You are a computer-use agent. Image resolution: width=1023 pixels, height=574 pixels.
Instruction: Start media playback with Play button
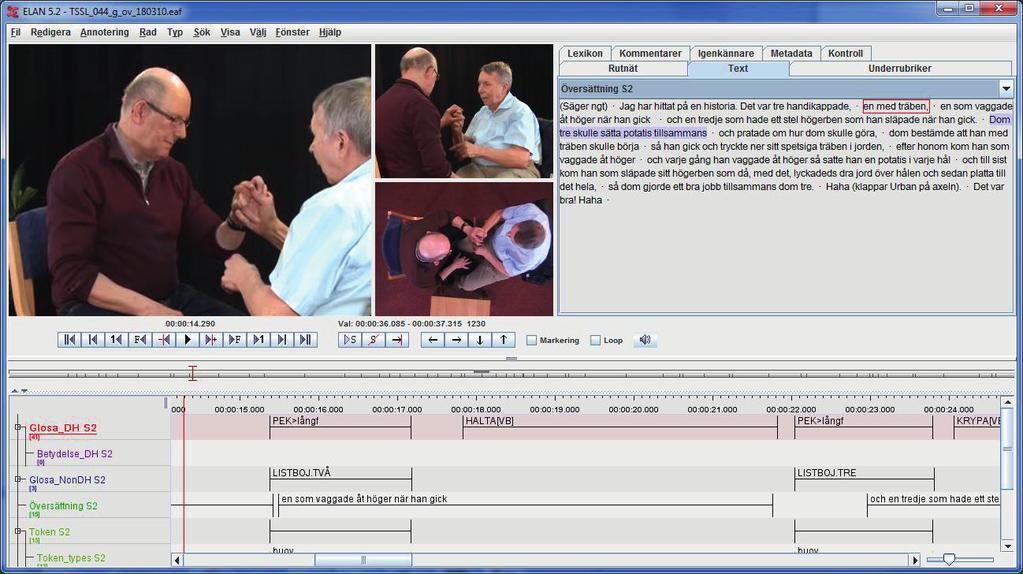tap(187, 340)
